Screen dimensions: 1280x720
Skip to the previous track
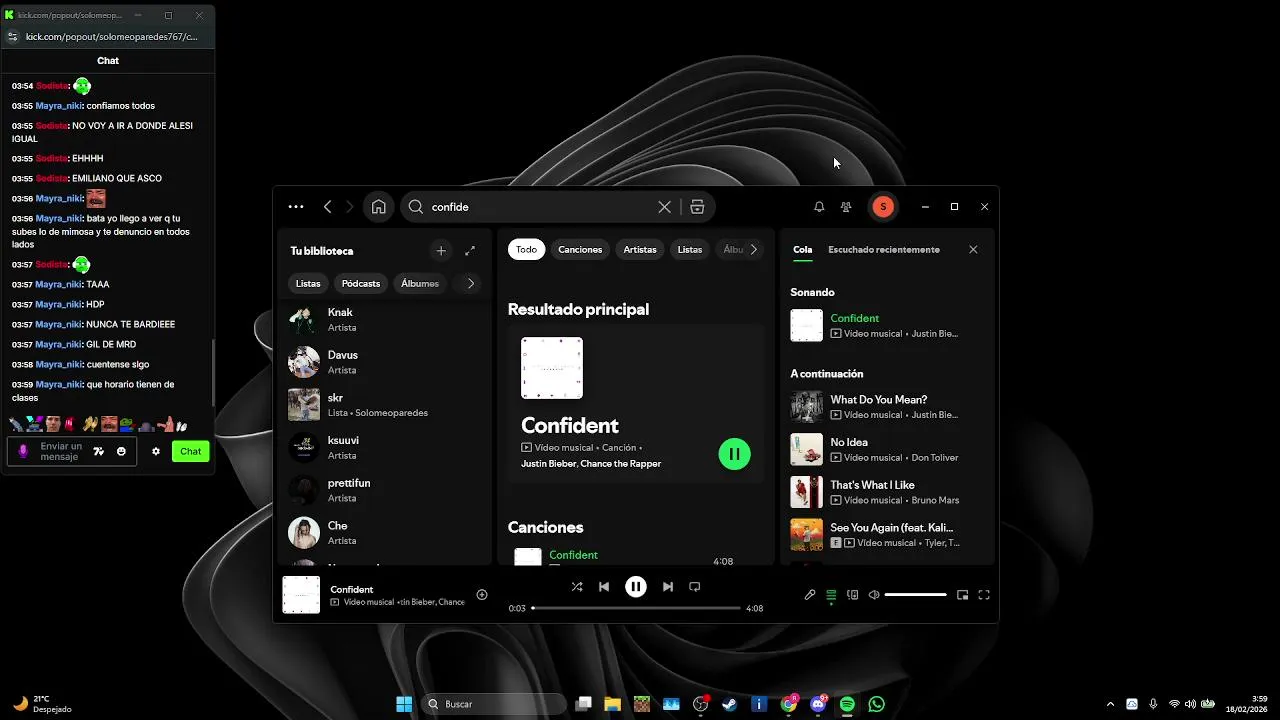pos(604,587)
